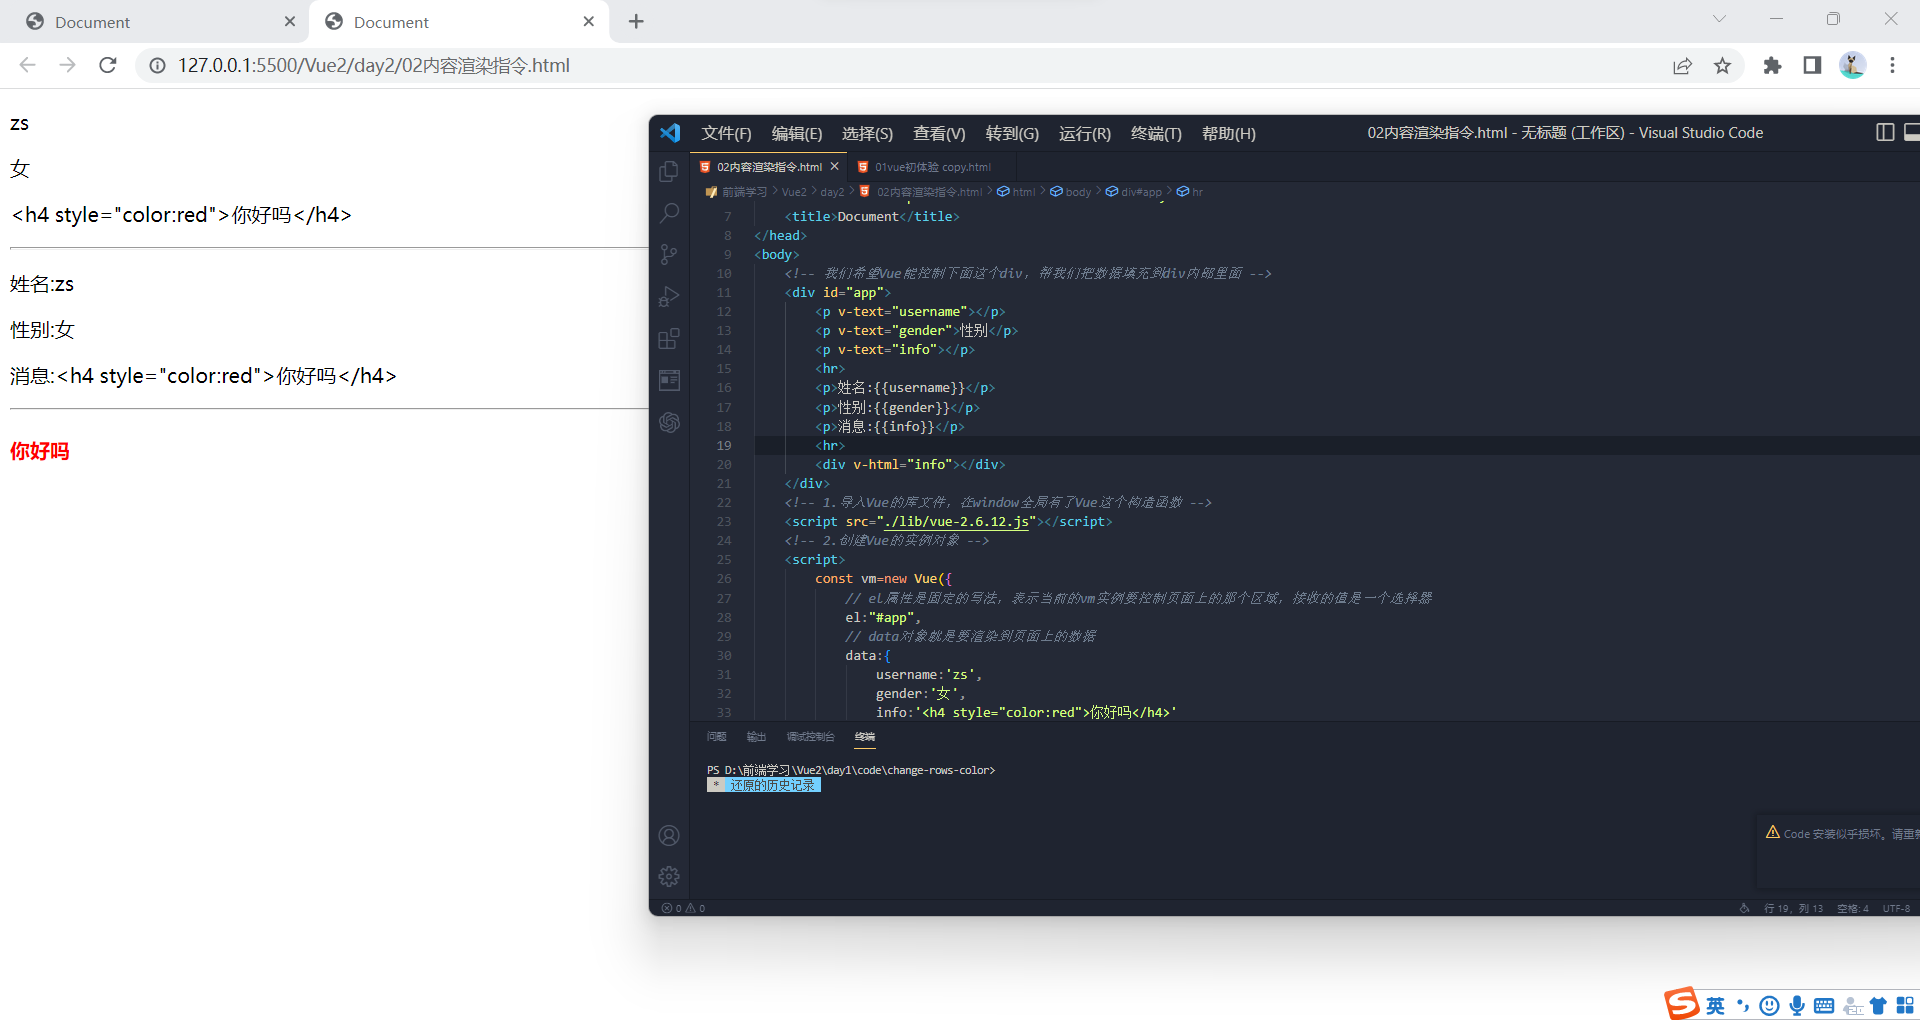Switch to the 输出 panel tab
The image size is (1920, 1020).
756,737
